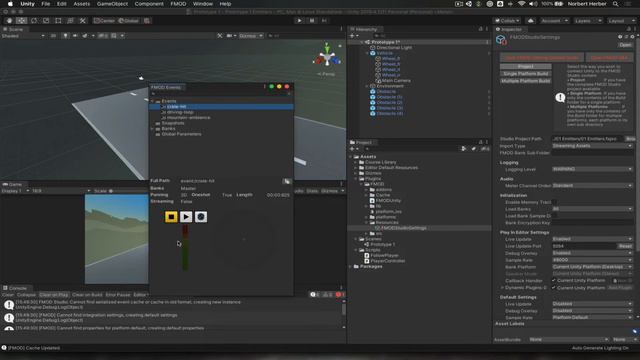Switch to the Console tab
Screen dimensions: 640x360
[x=15, y=288]
